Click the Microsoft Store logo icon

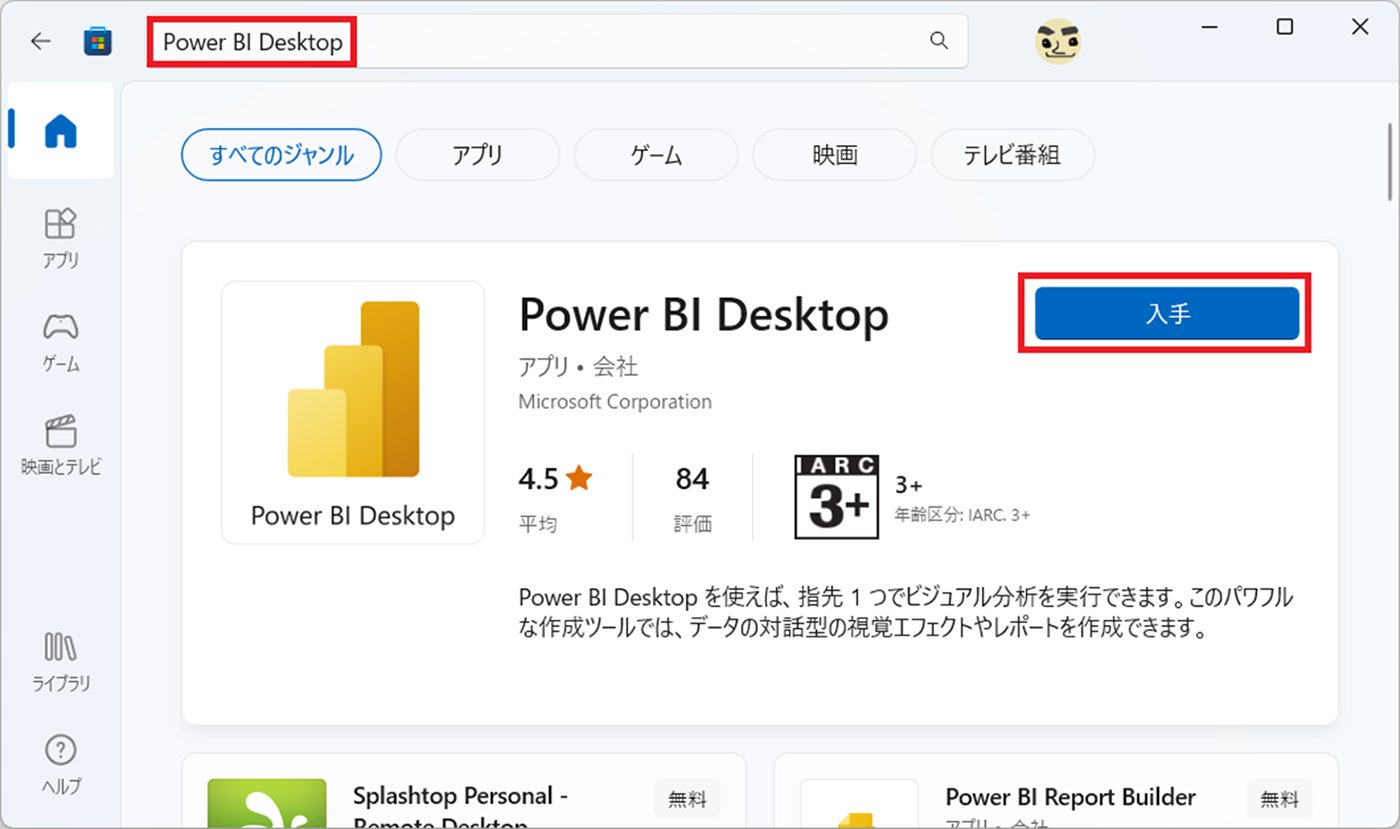tap(97, 41)
